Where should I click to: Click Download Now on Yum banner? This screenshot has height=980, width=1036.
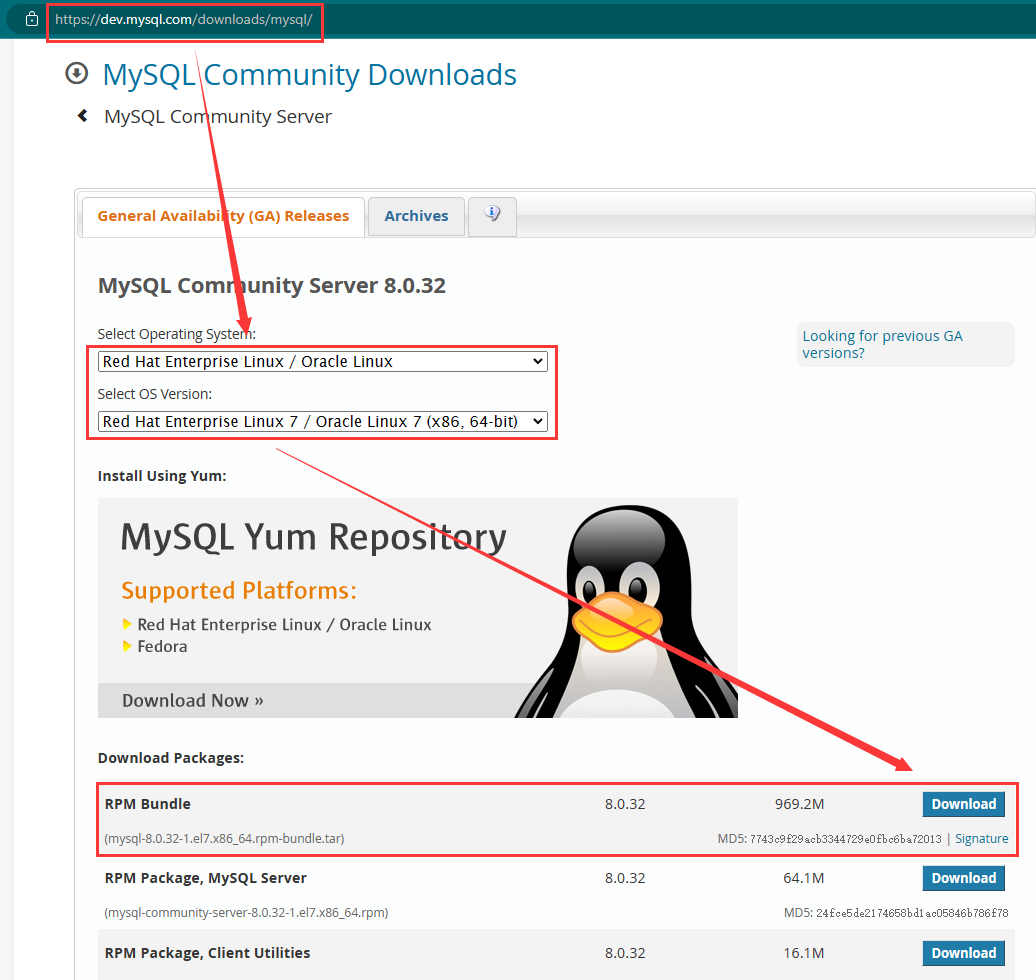click(x=193, y=700)
